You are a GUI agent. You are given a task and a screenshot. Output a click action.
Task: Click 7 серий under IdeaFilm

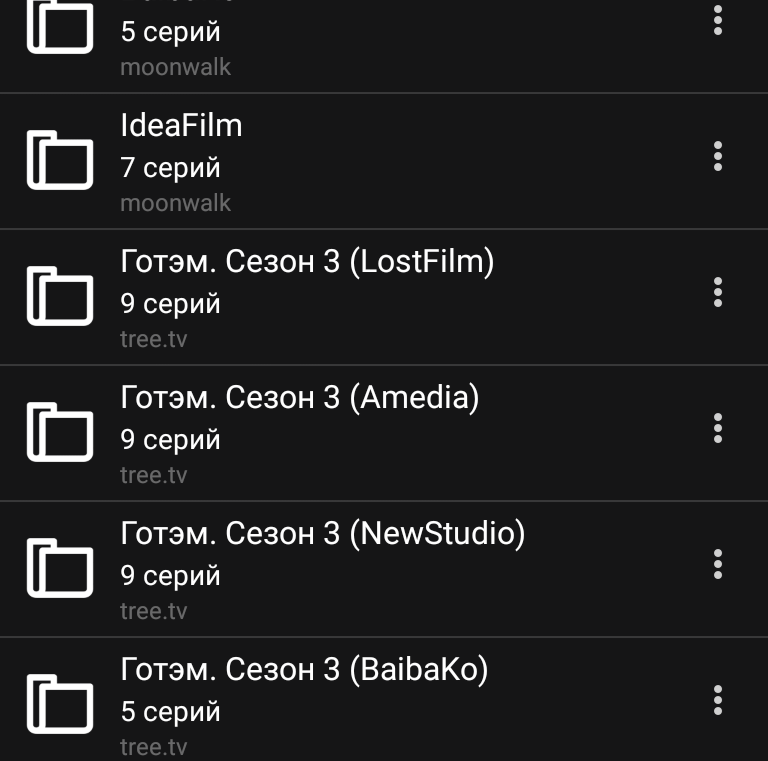click(x=170, y=168)
